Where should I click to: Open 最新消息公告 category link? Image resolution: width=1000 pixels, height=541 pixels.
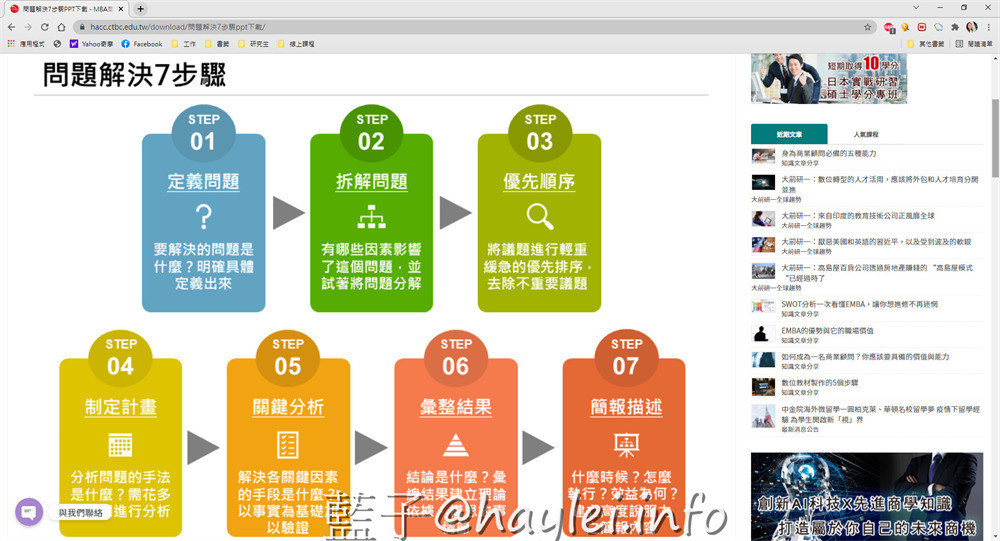point(800,429)
